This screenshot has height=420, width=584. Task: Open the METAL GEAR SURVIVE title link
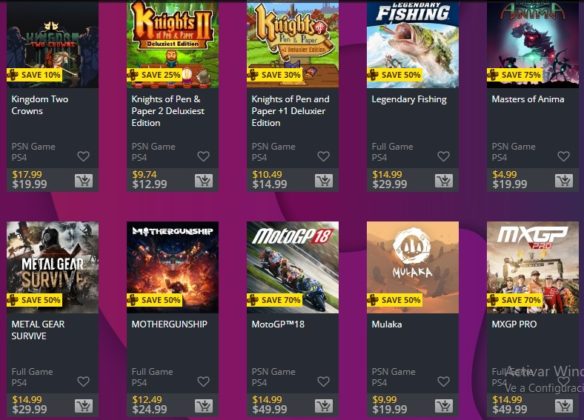coord(38,330)
